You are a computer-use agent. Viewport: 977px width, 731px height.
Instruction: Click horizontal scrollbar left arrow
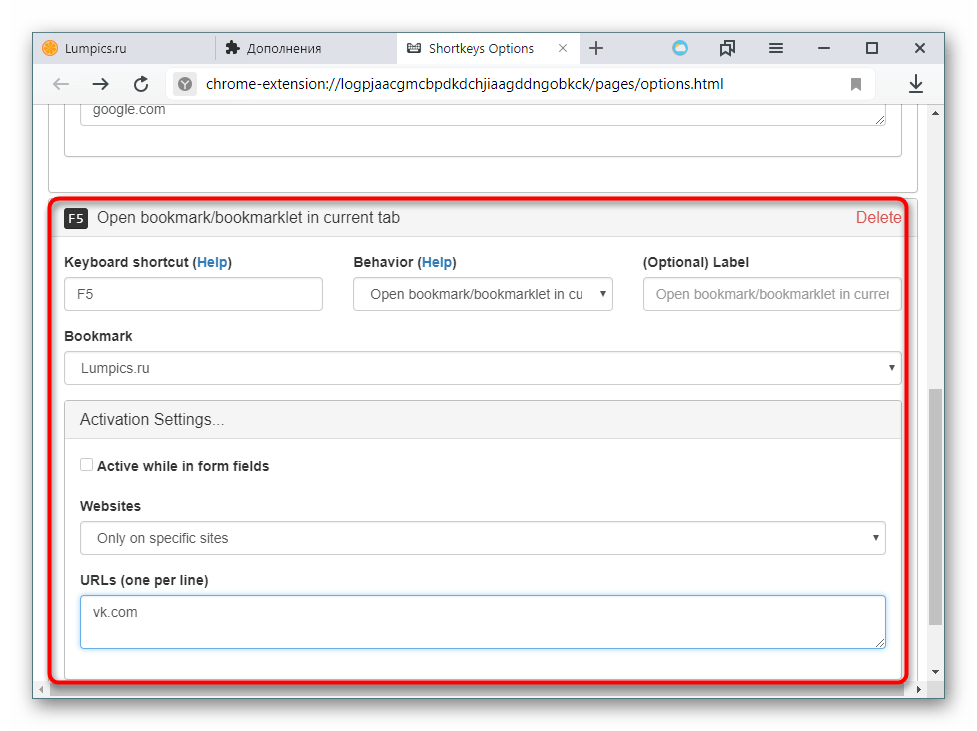click(41, 689)
